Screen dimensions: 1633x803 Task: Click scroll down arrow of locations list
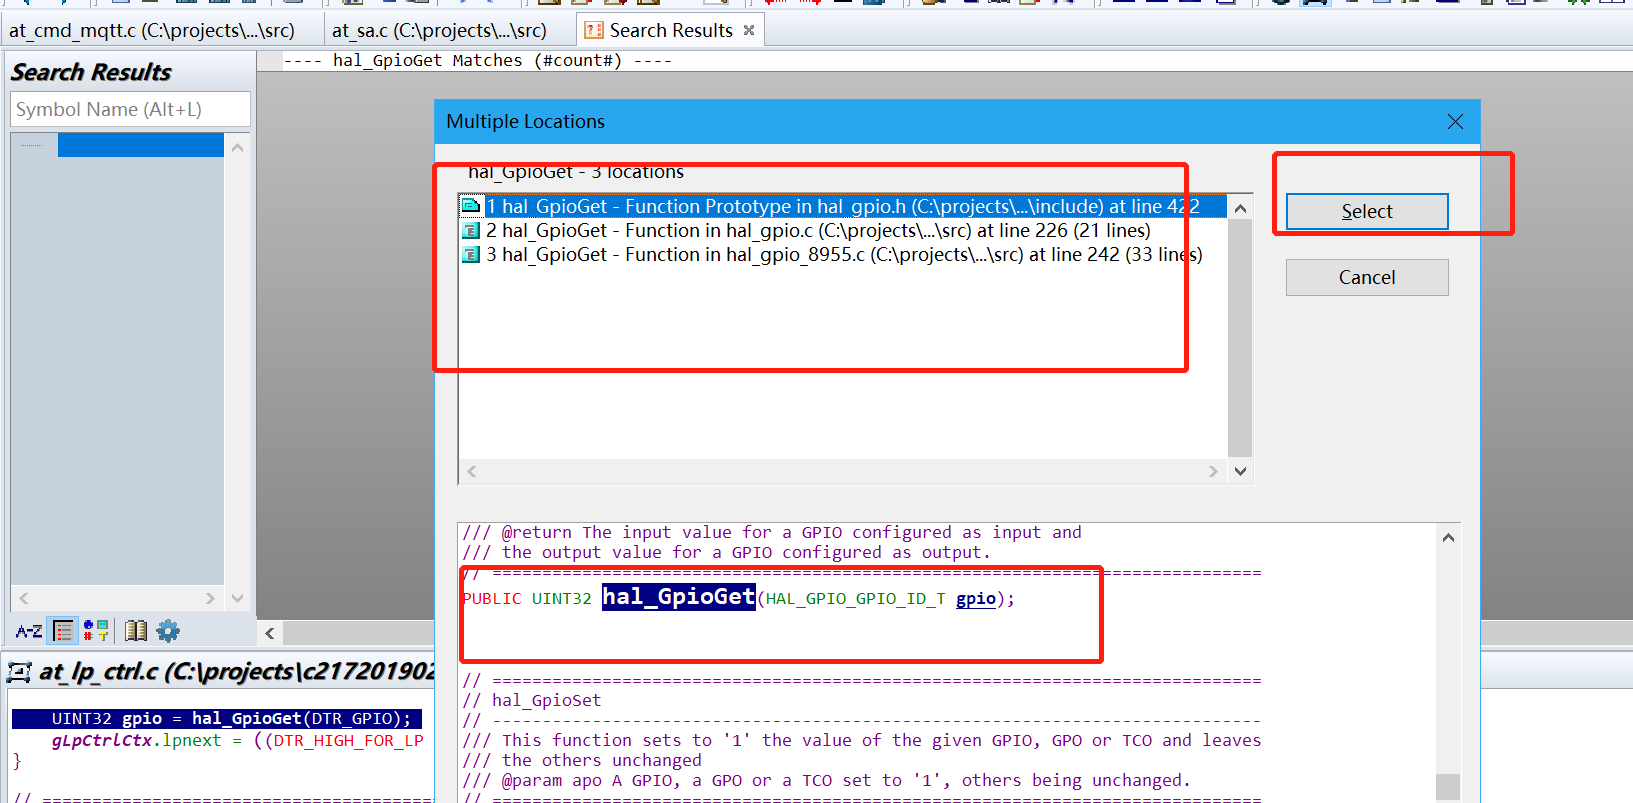[x=1240, y=471]
